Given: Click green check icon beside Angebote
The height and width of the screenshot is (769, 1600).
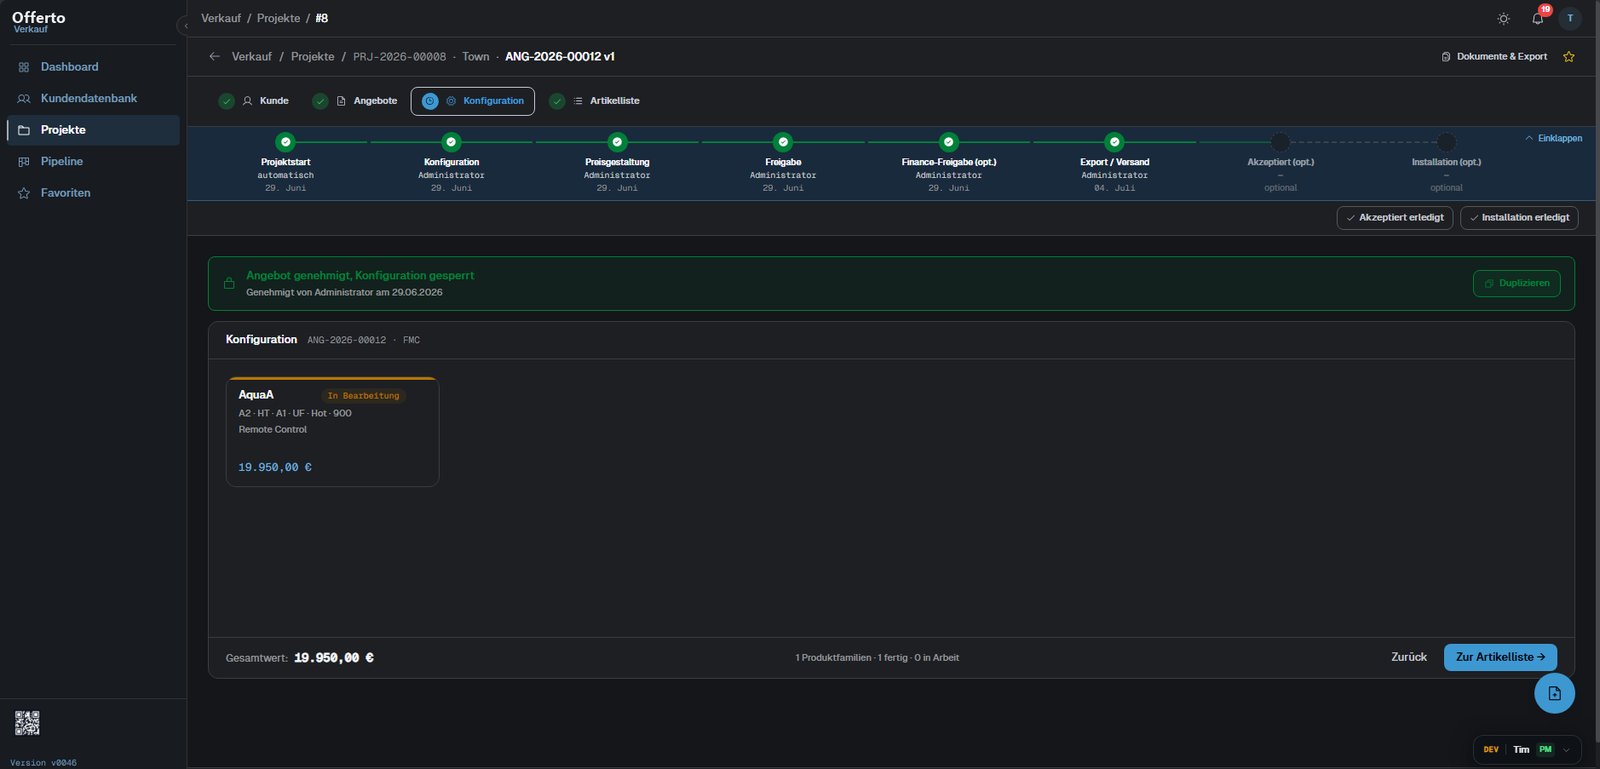Looking at the screenshot, I should [320, 101].
